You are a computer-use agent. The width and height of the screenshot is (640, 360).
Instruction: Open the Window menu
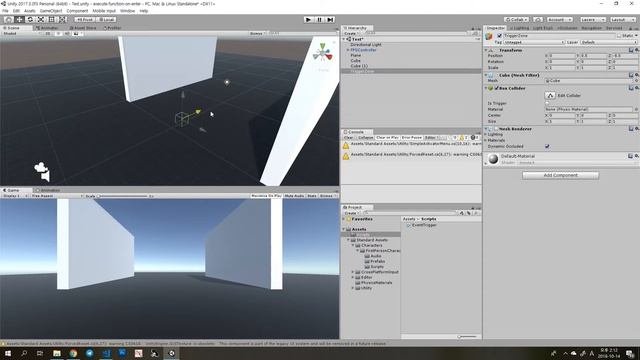127,11
